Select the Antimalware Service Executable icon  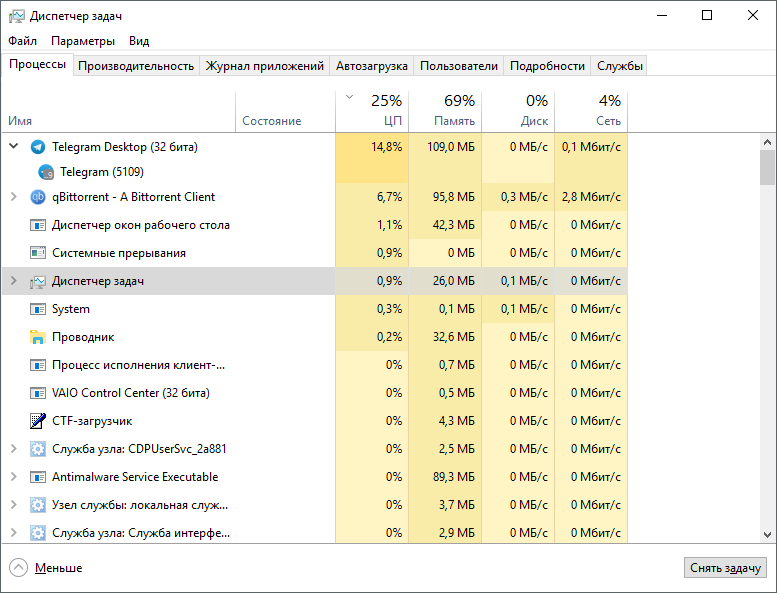click(38, 477)
